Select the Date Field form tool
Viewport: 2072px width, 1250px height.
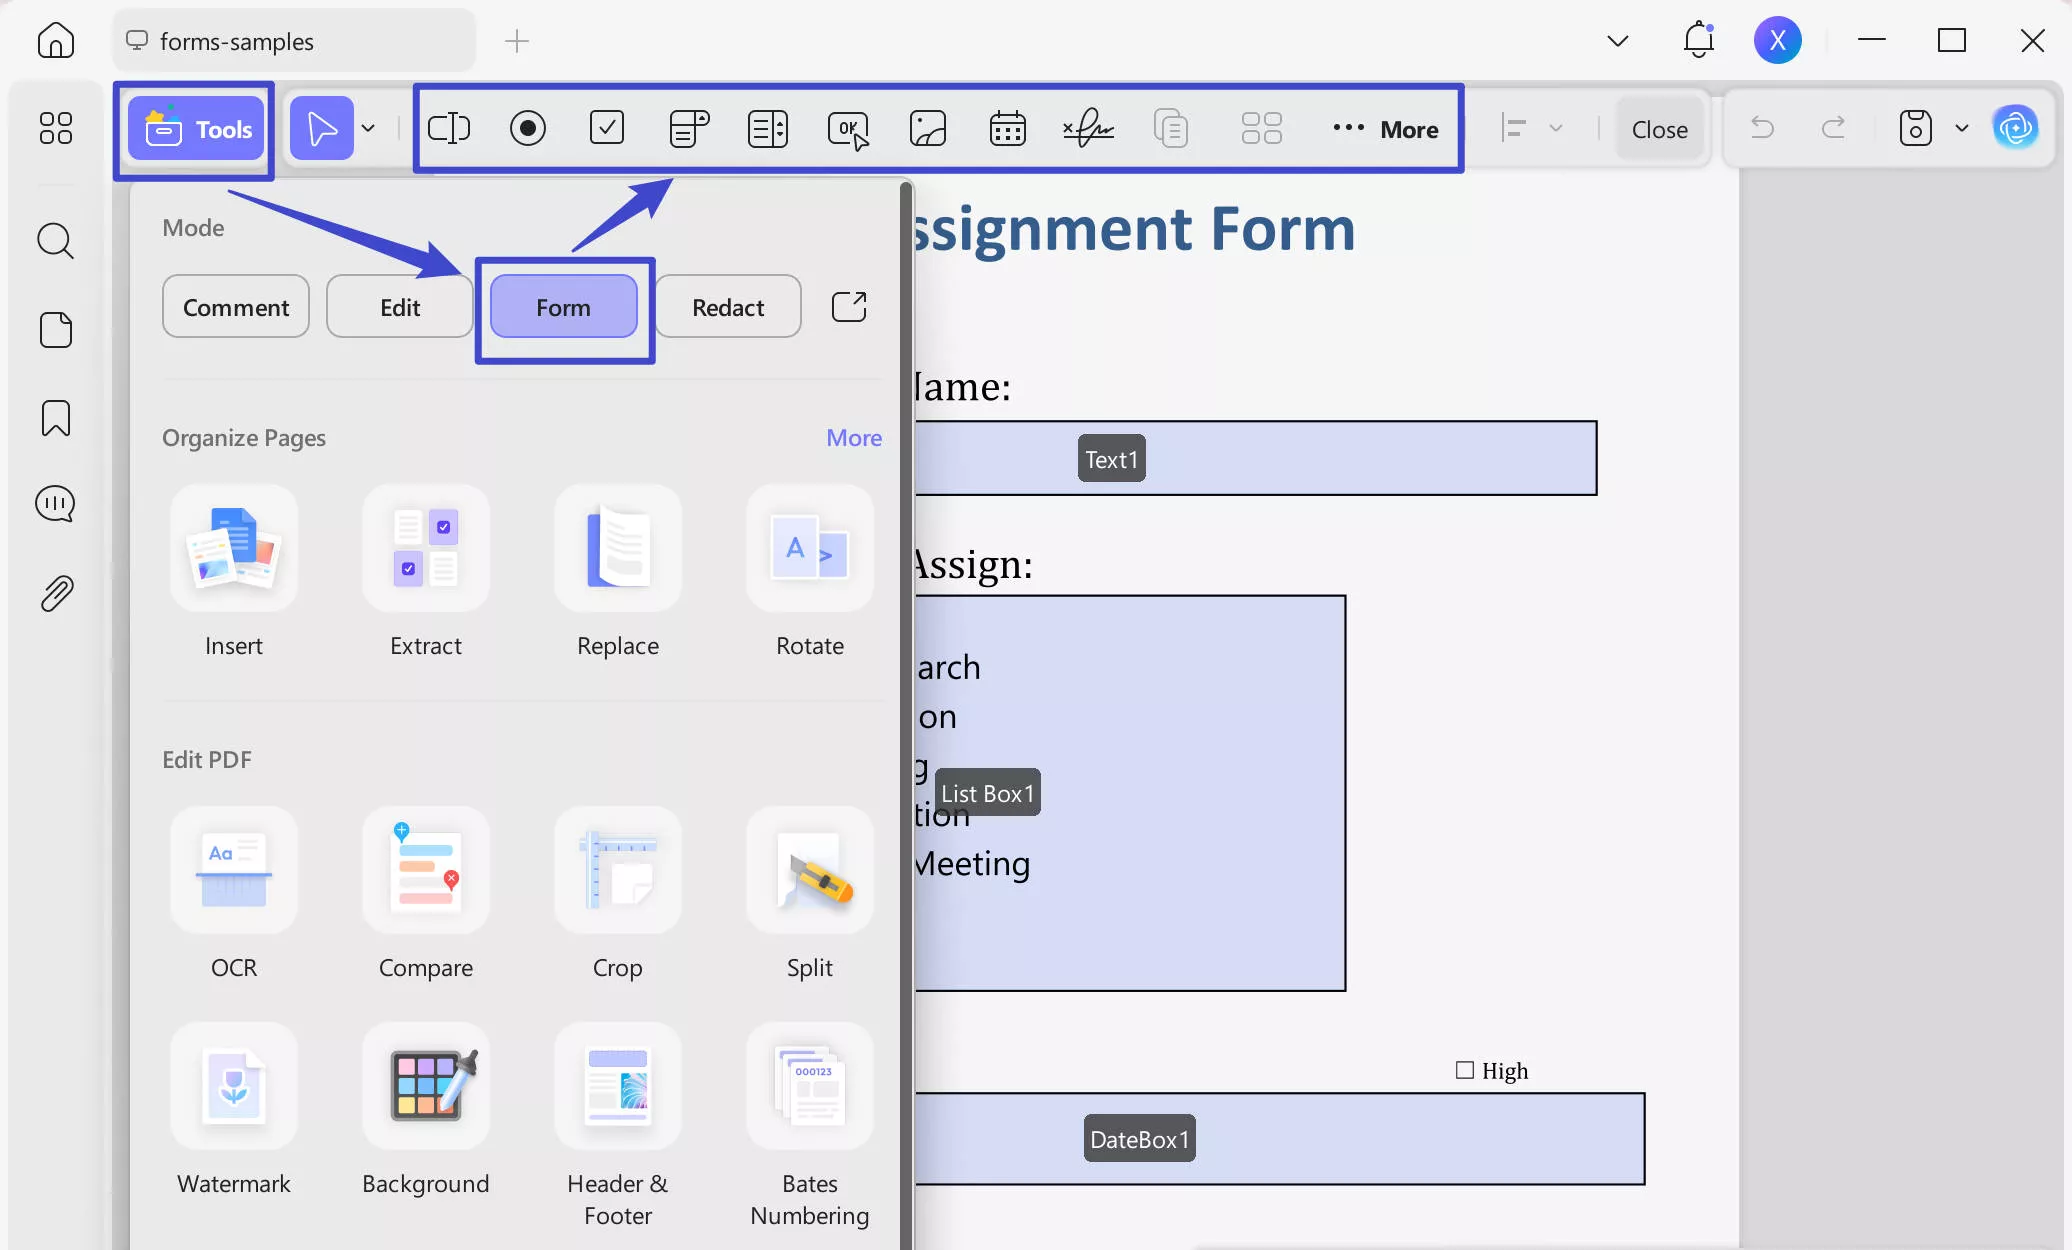pos(1007,128)
